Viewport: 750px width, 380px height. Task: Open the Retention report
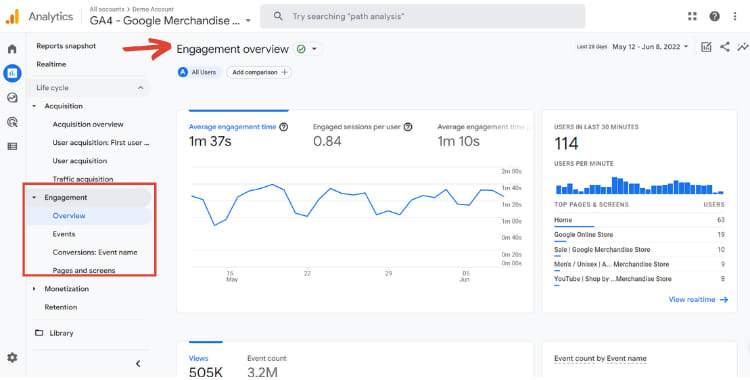click(61, 307)
